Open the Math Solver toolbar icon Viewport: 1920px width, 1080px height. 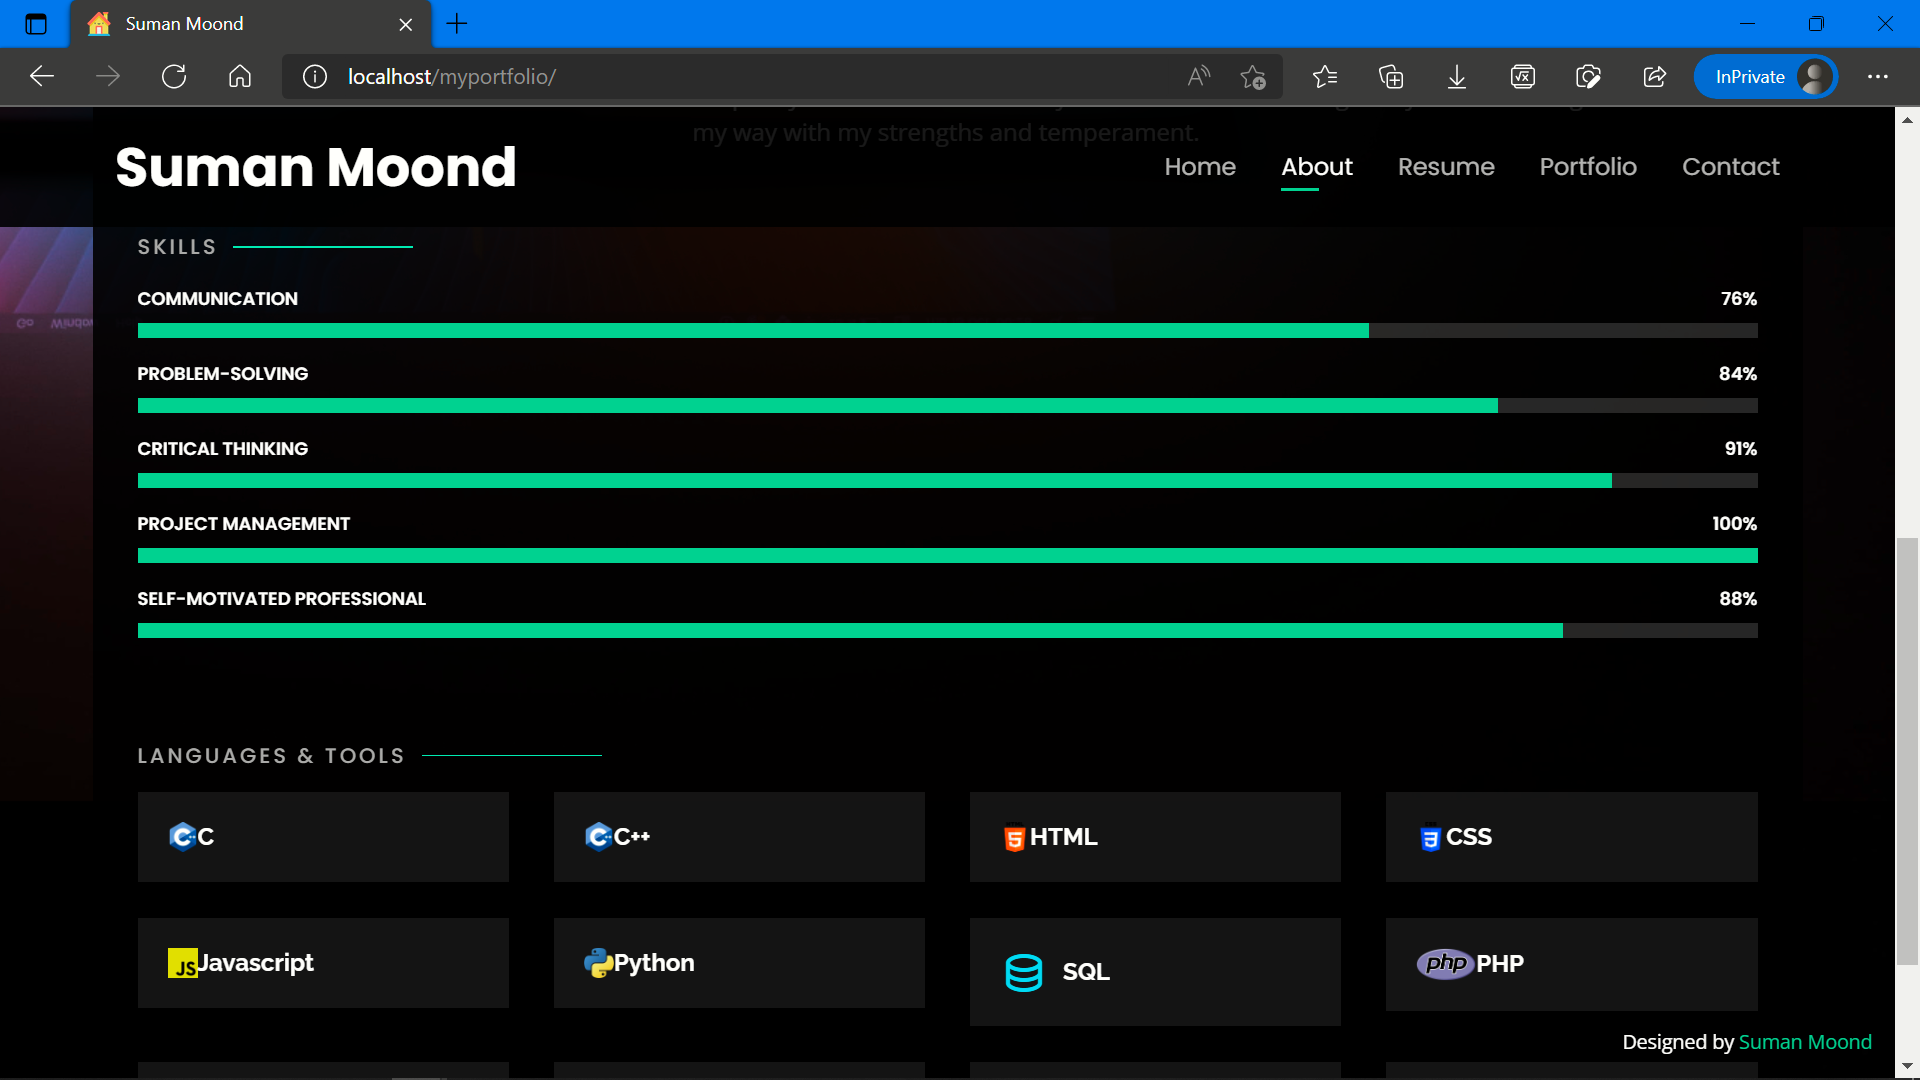pos(1523,77)
